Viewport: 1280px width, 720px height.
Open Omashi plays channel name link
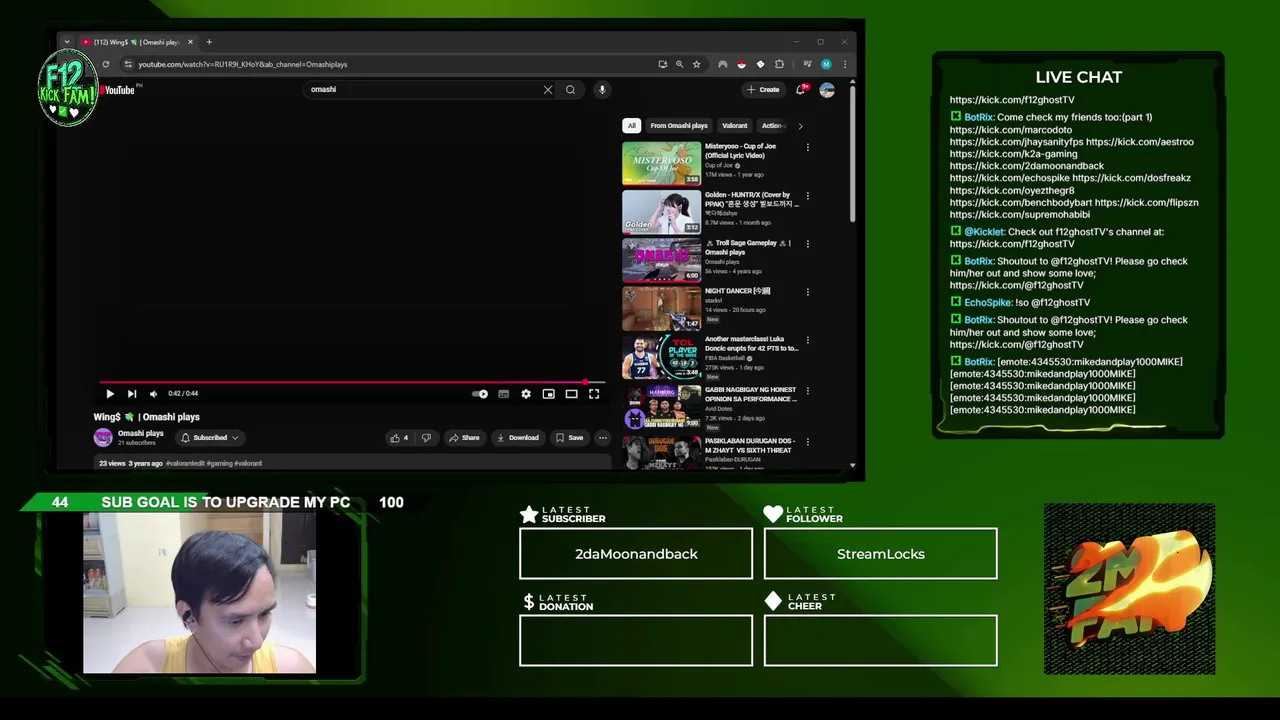[x=140, y=433]
